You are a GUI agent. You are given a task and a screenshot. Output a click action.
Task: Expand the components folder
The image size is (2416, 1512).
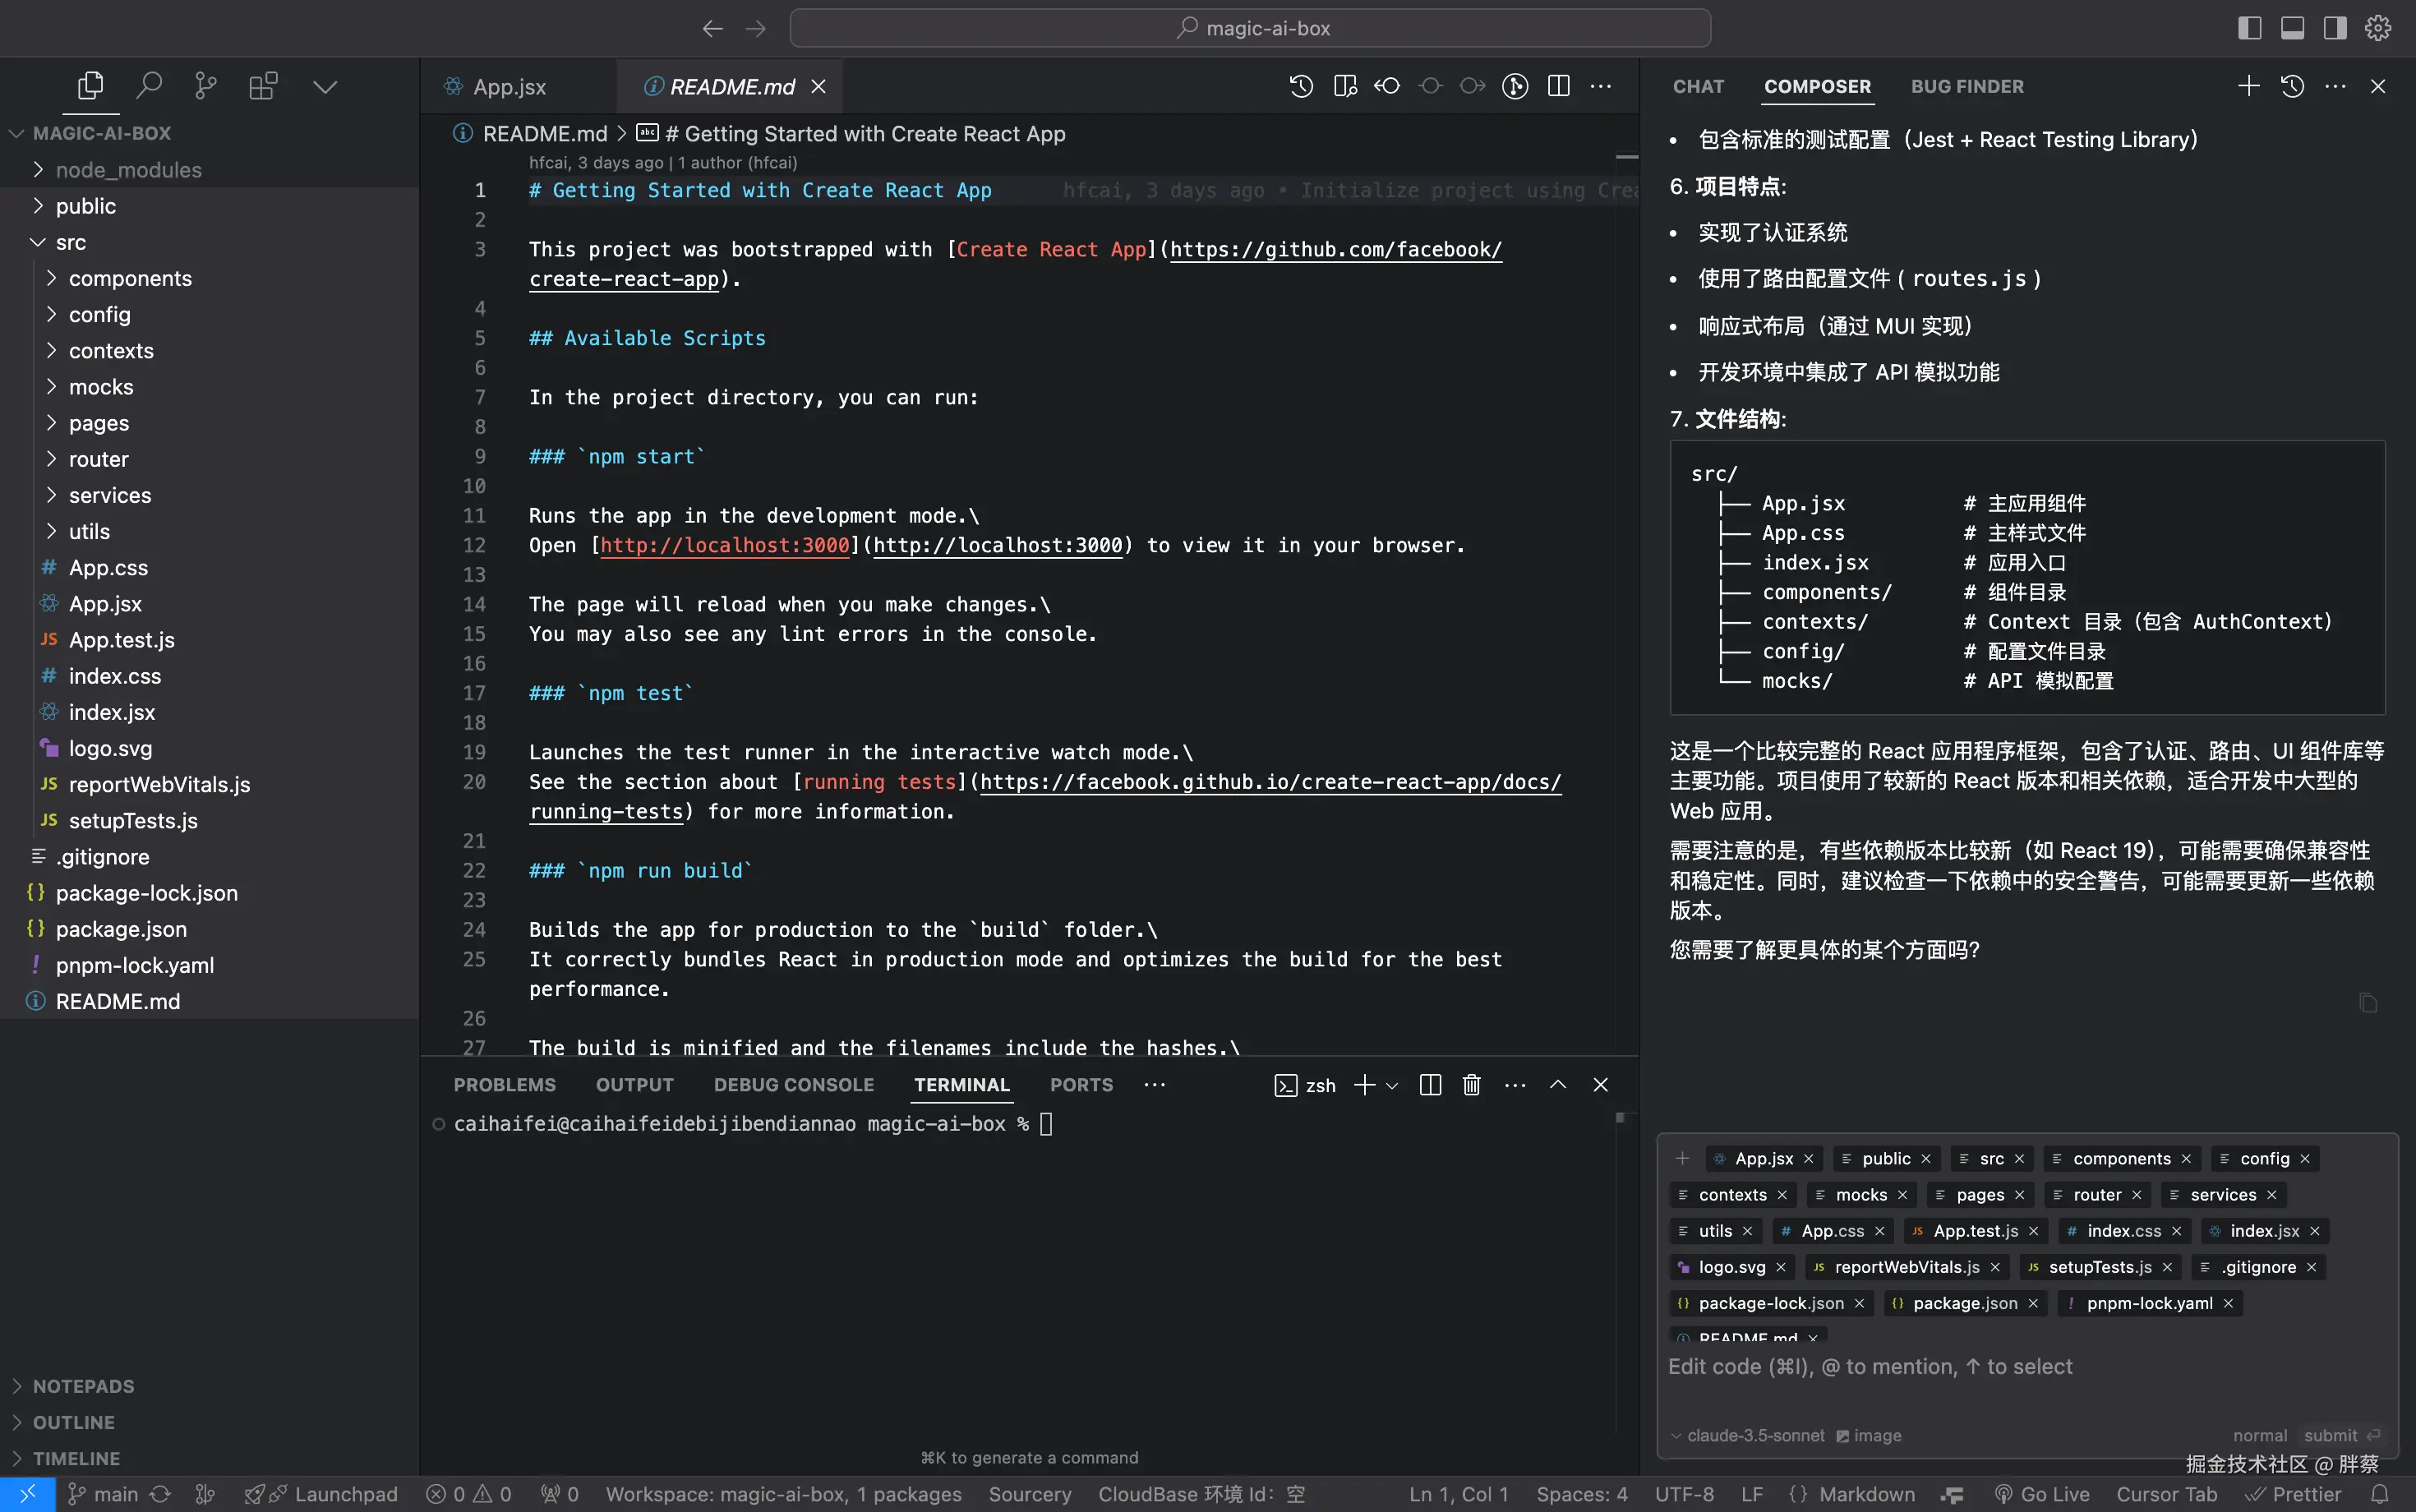130,278
